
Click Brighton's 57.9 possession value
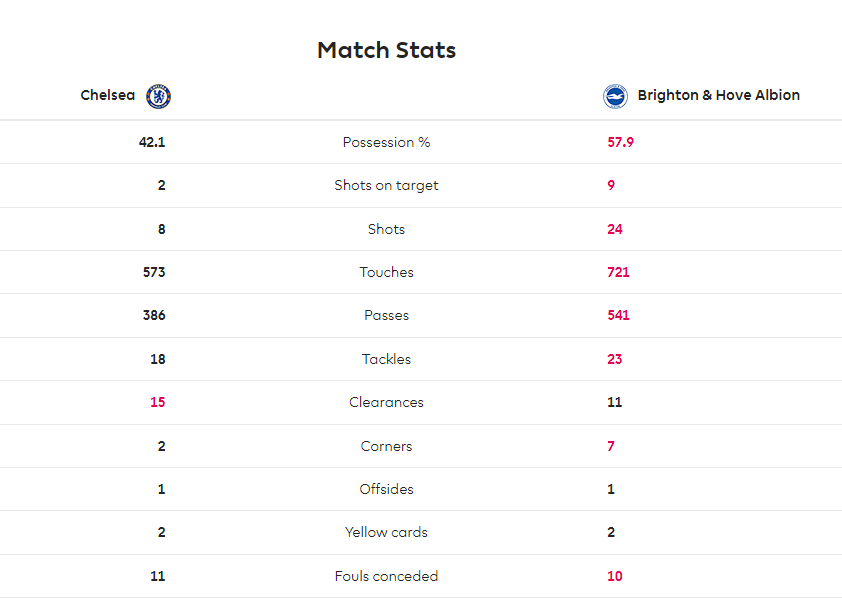tap(620, 142)
